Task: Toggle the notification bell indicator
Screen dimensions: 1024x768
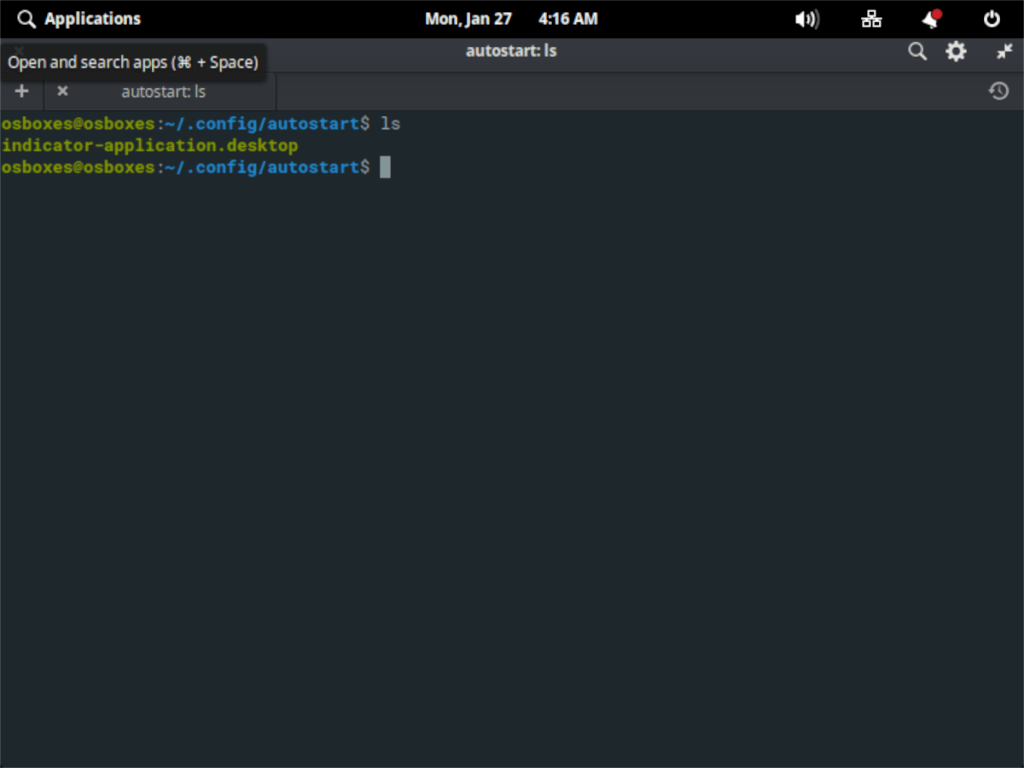Action: (929, 18)
